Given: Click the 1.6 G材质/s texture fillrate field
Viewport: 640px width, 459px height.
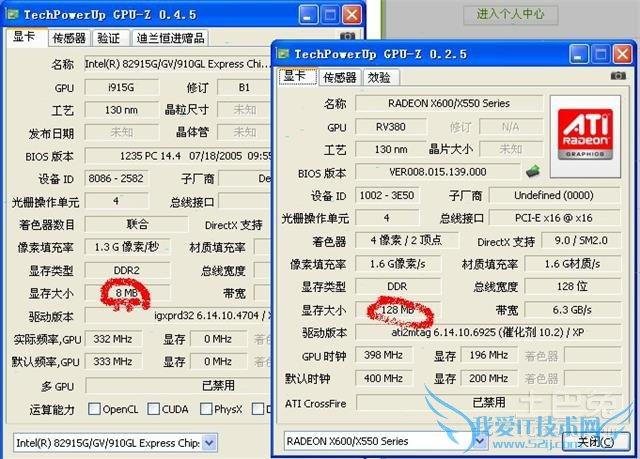Looking at the screenshot, I should pos(572,264).
